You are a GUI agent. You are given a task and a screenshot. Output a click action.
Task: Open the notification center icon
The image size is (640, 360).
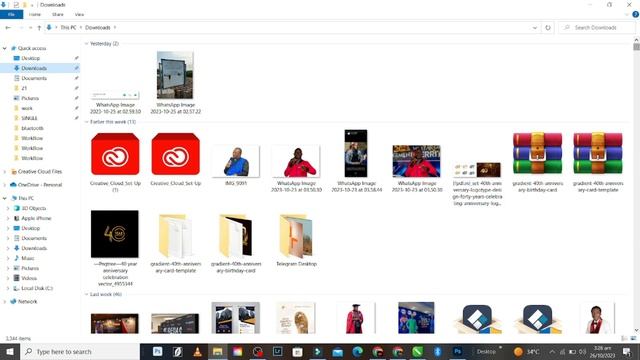(627, 351)
